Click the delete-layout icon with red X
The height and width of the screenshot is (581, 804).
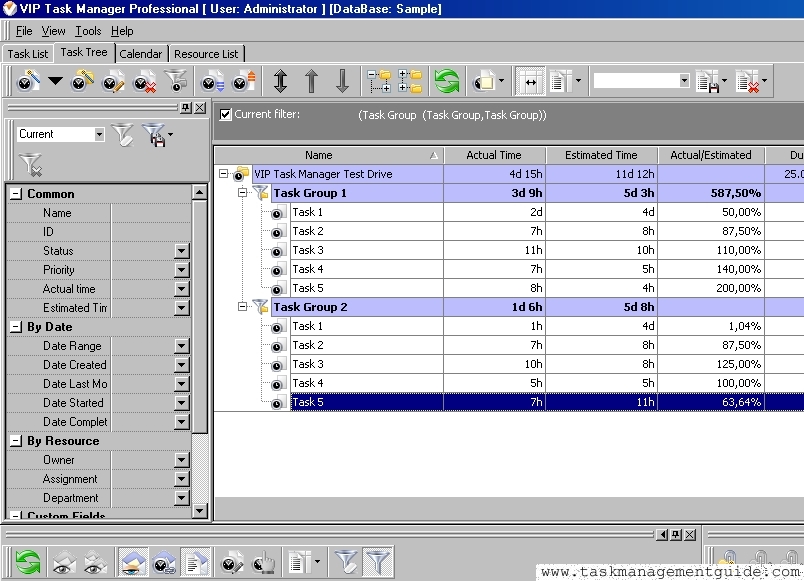[748, 81]
